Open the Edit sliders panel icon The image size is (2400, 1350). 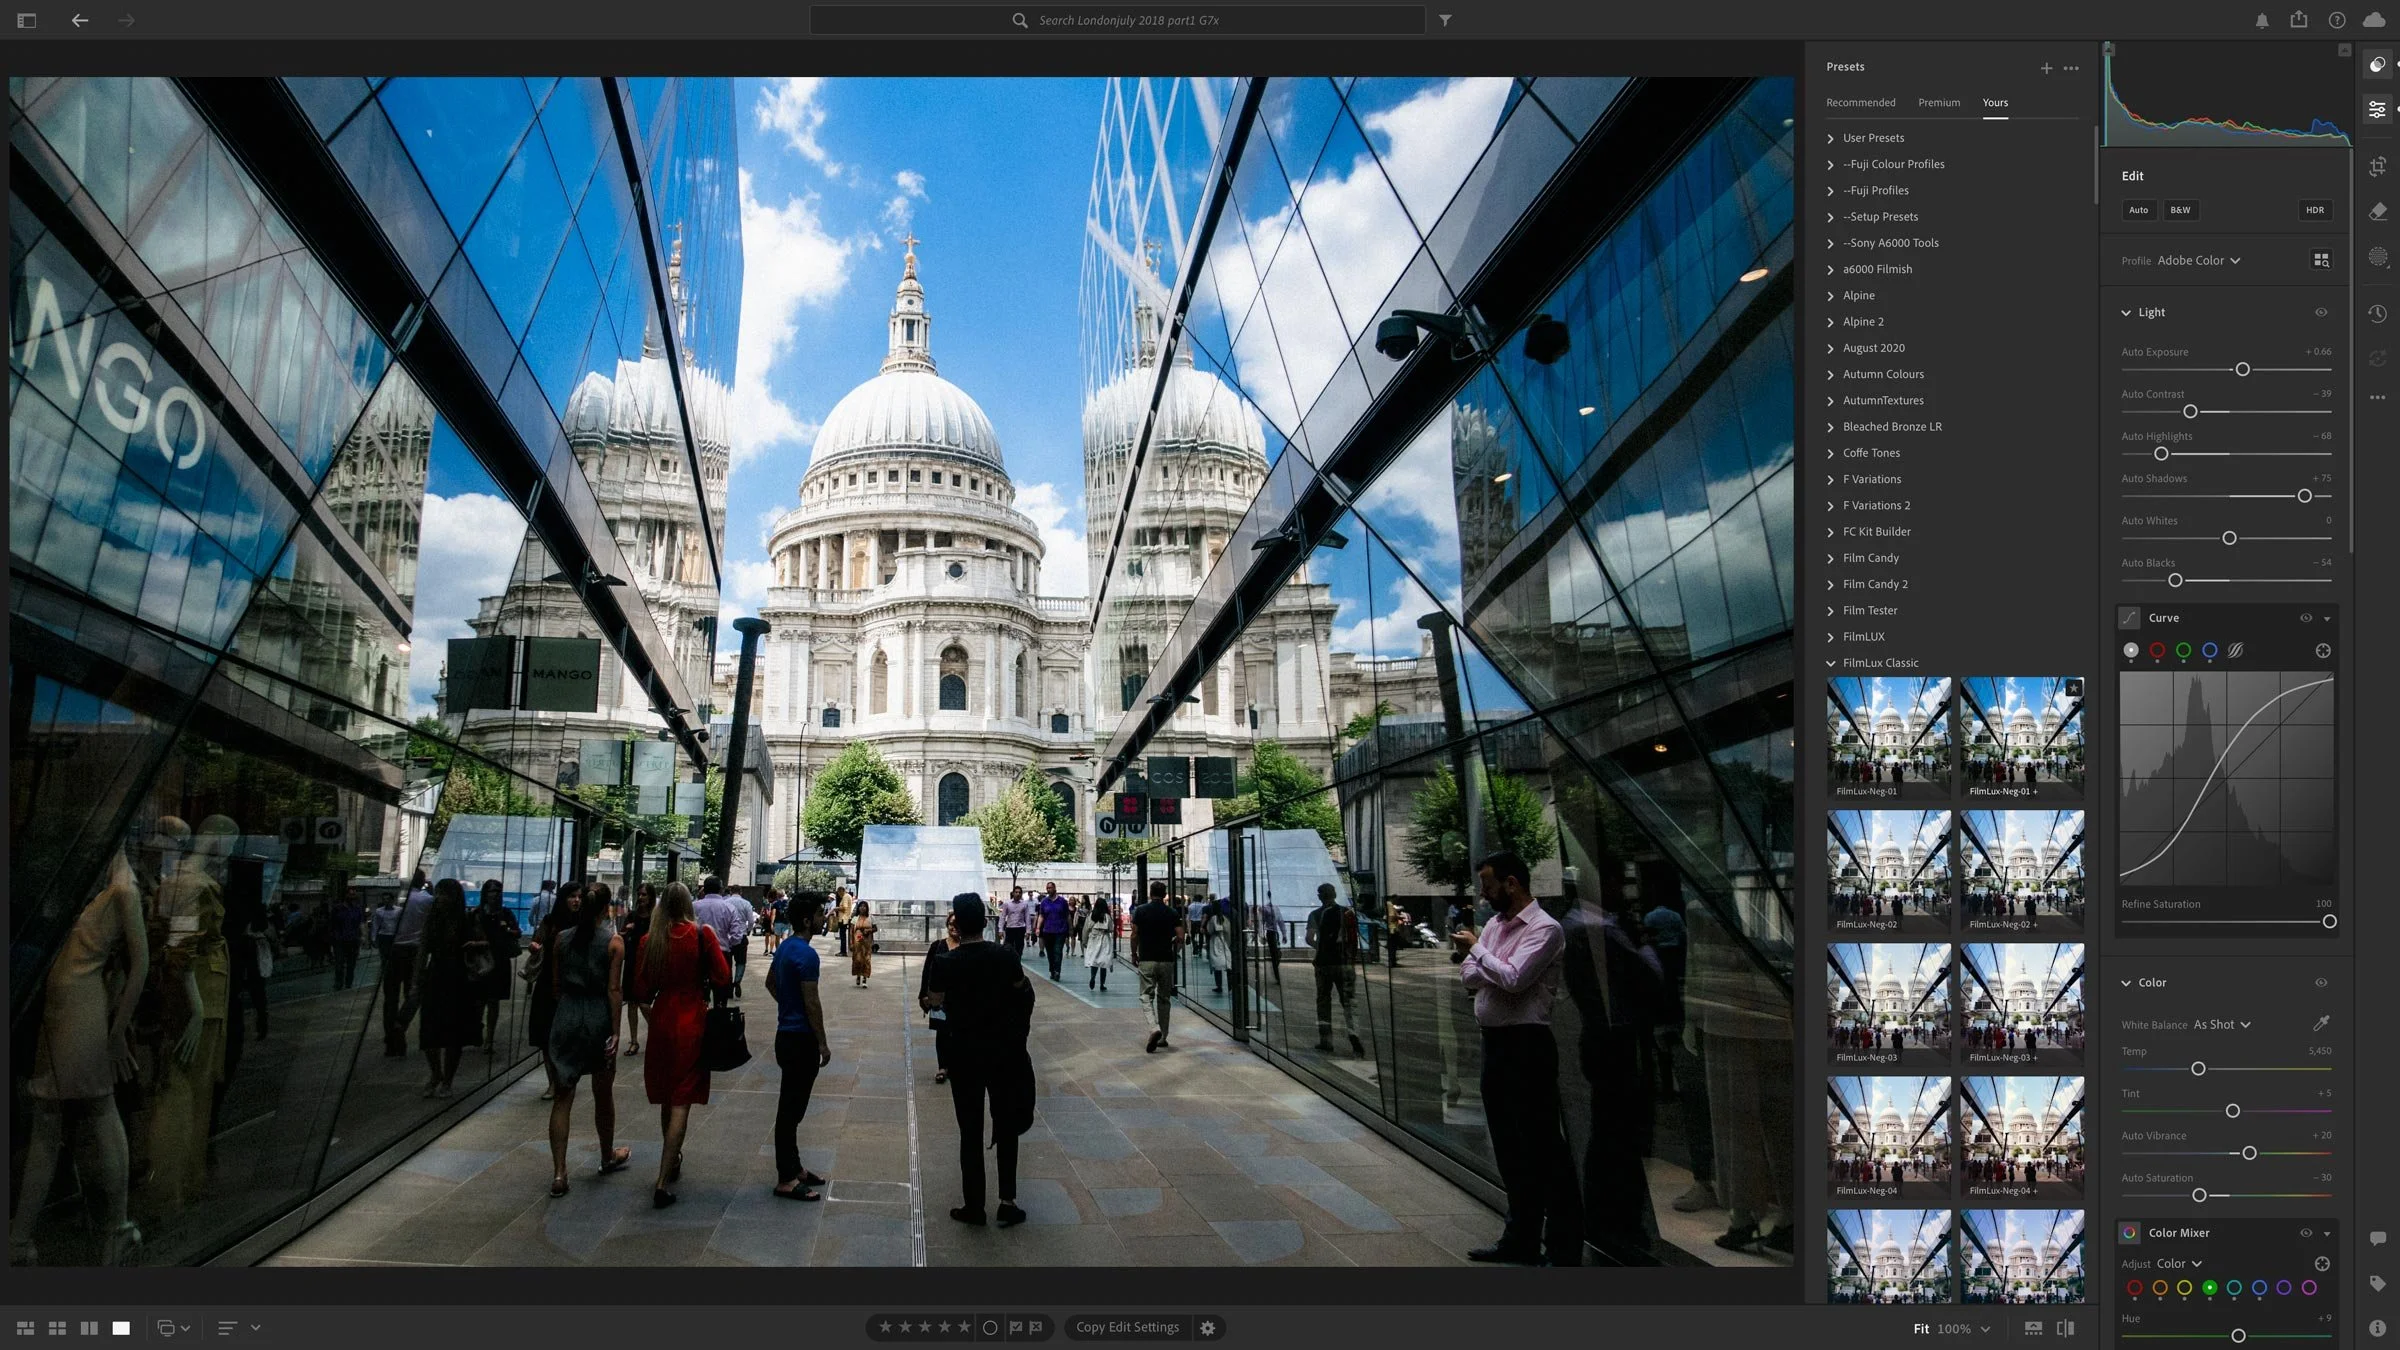(2377, 109)
